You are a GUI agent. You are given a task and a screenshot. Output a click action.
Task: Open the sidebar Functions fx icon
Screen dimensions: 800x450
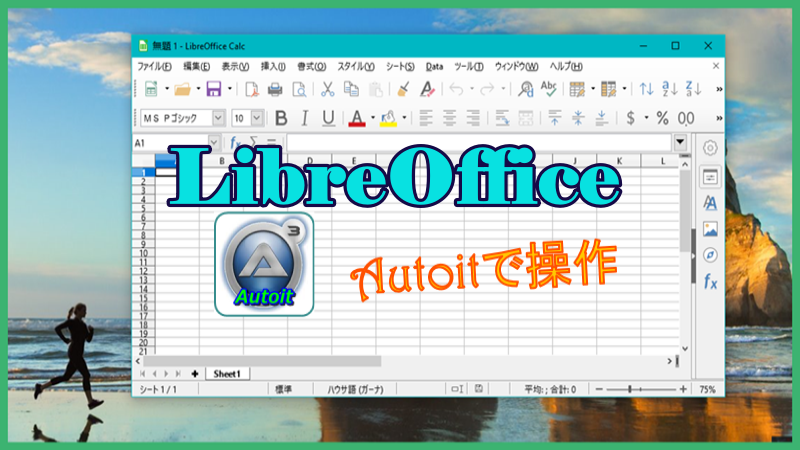pyautogui.click(x=710, y=282)
